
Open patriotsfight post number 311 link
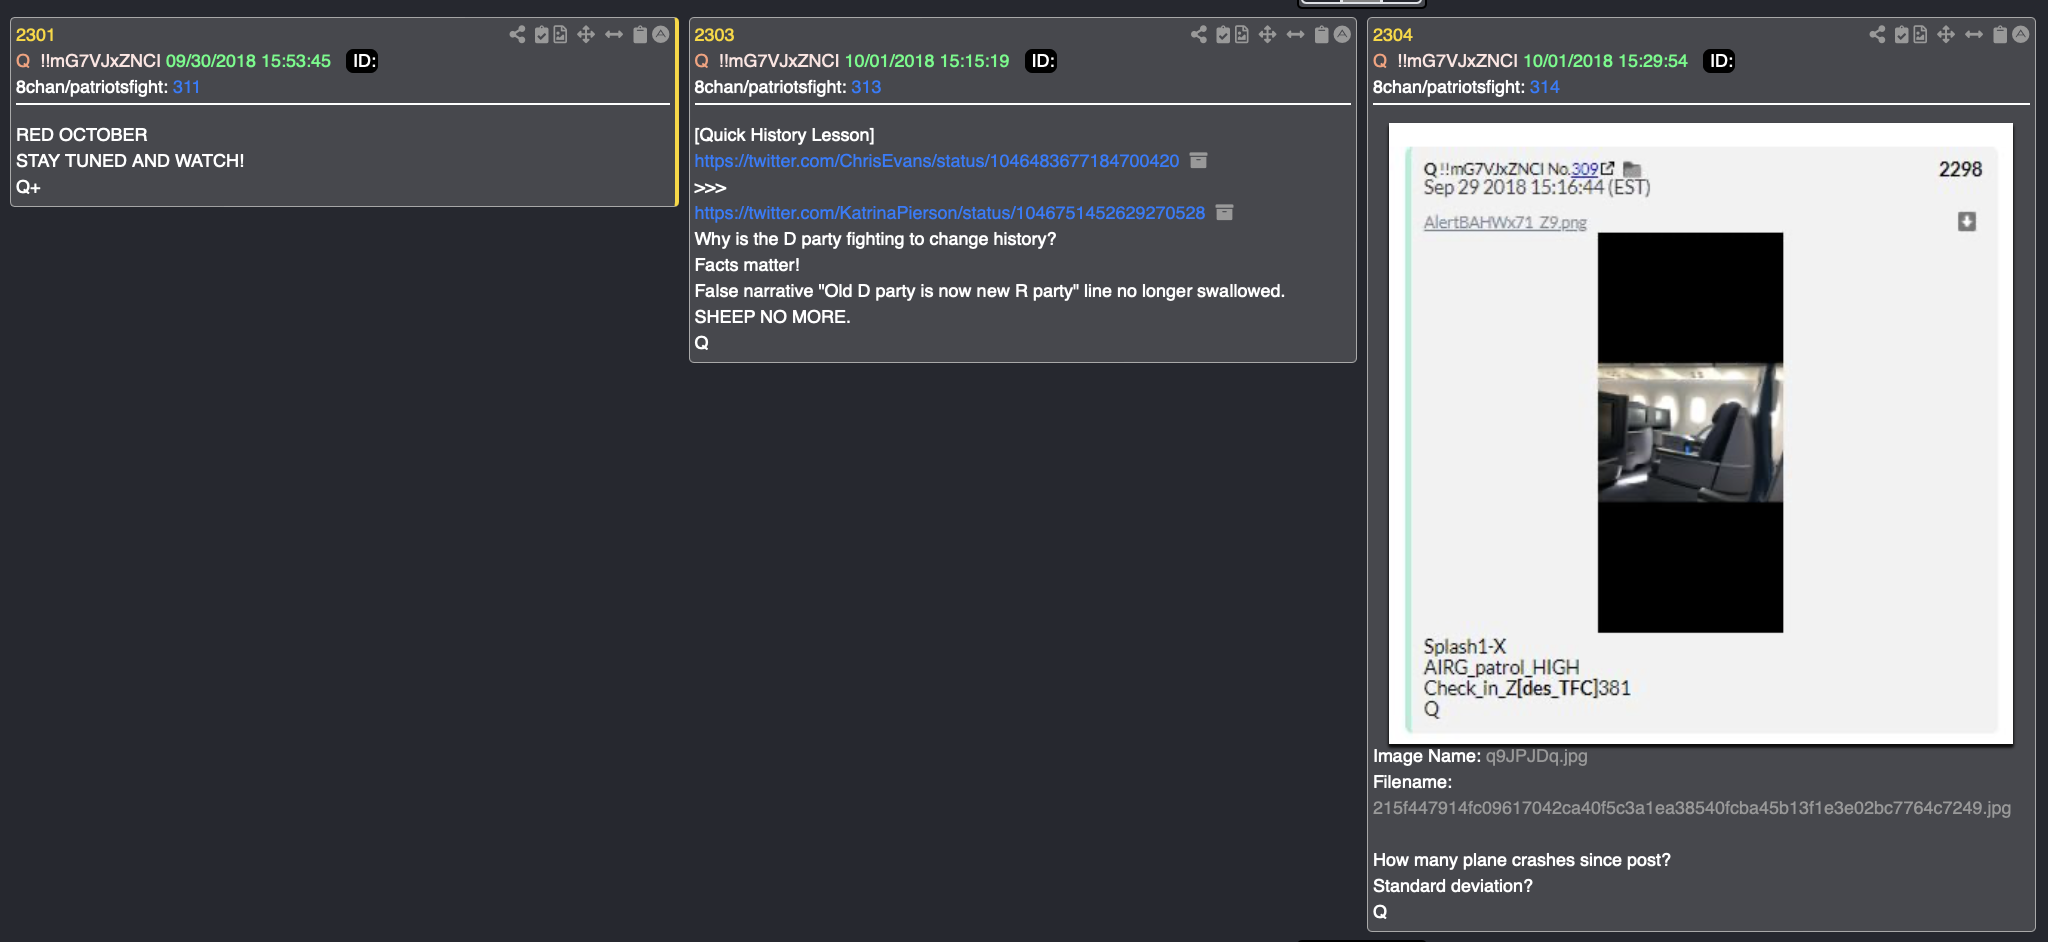tap(186, 87)
